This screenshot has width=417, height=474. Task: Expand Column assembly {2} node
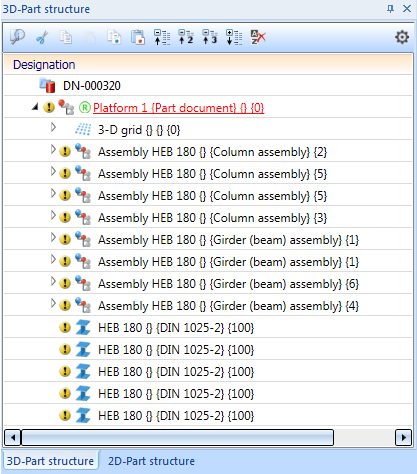coord(53,149)
